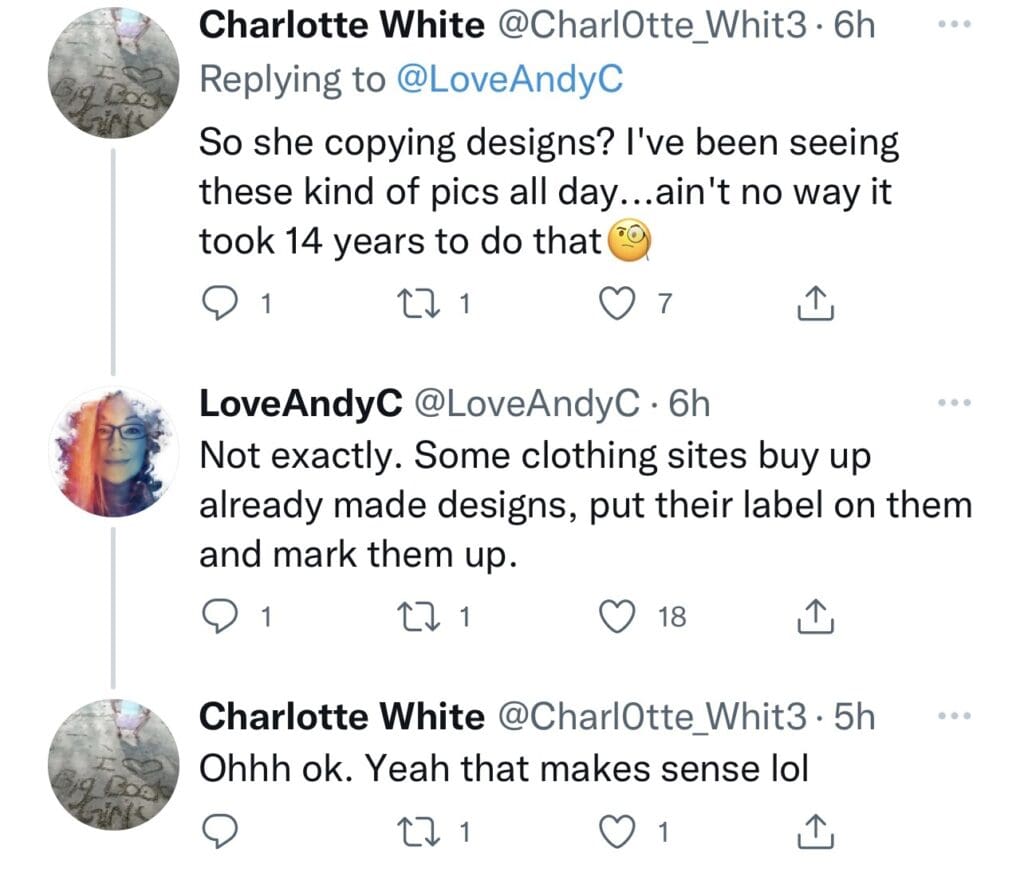Click the share icon on the bottom tweet
The height and width of the screenshot is (872, 1024).
(x=817, y=828)
